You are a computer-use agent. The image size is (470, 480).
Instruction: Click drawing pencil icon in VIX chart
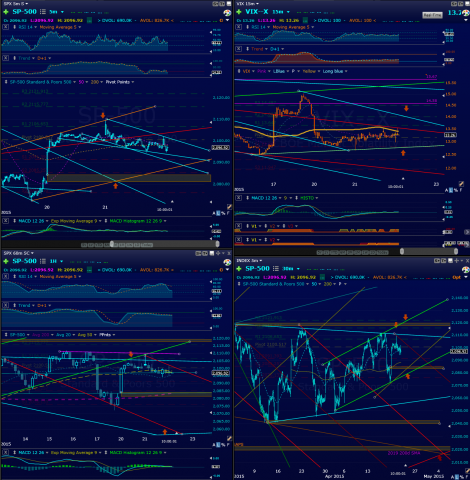[x=461, y=184]
